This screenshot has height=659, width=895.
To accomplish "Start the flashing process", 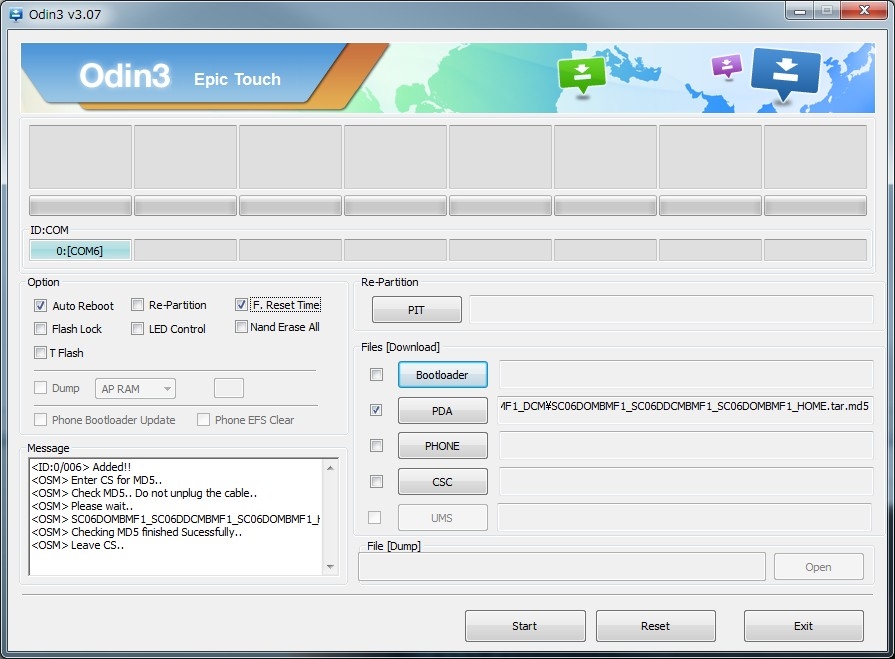I will (x=525, y=626).
